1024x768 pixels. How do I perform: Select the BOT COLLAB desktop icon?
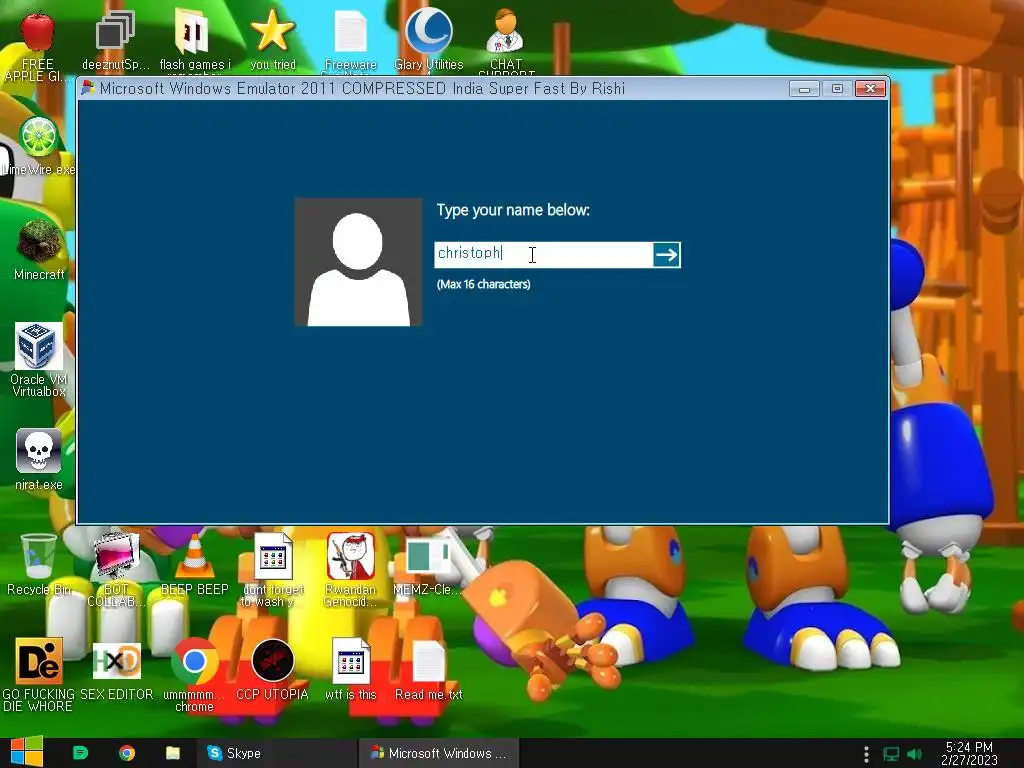point(116,556)
